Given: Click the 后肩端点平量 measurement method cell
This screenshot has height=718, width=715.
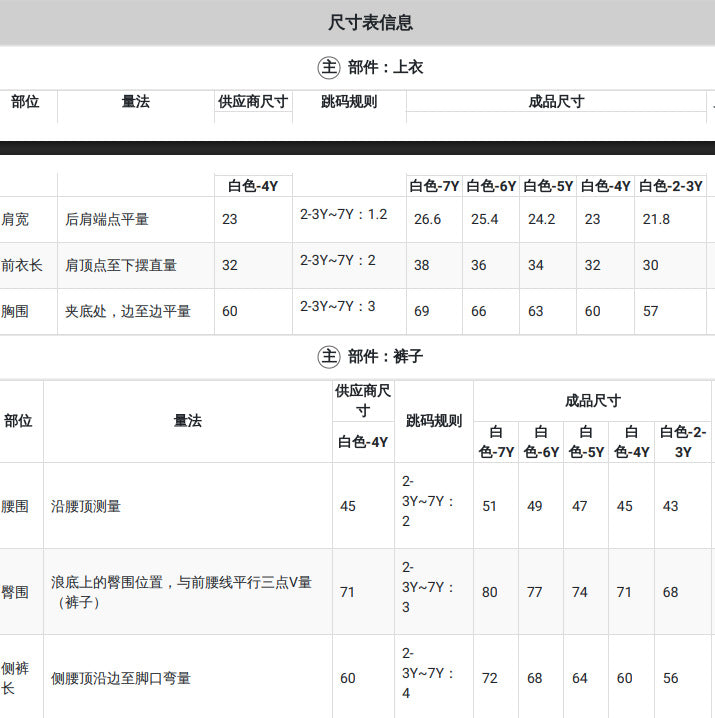Looking at the screenshot, I should click(107, 219).
